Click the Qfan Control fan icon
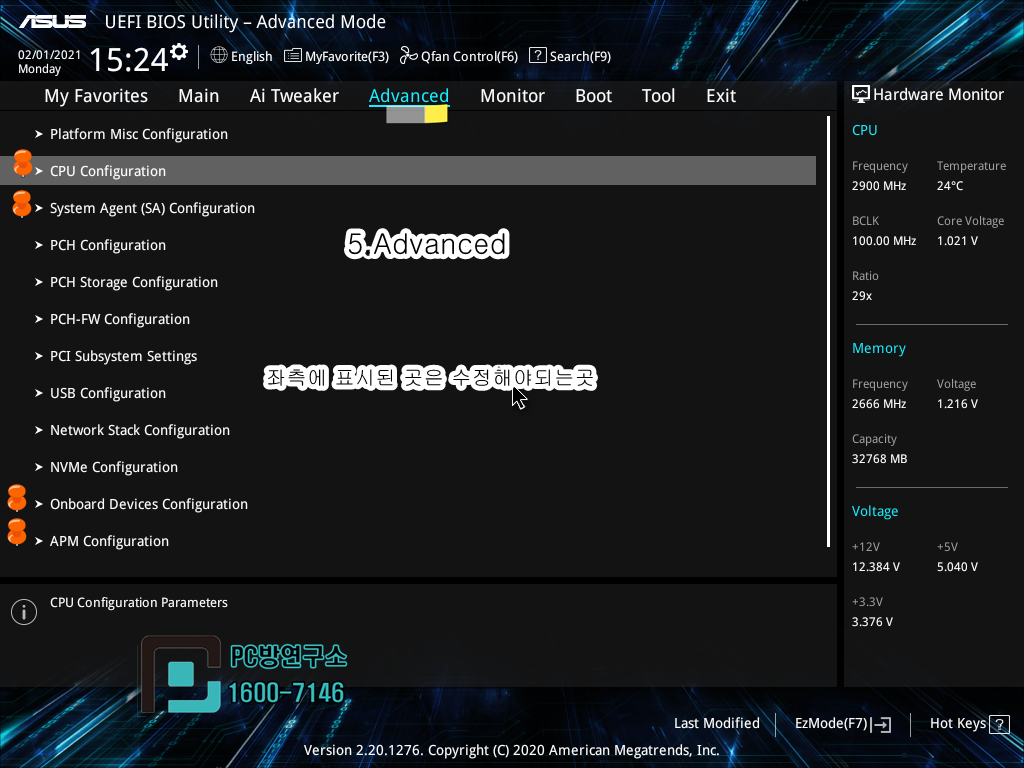Screen dimensions: 1024x768 [x=409, y=56]
